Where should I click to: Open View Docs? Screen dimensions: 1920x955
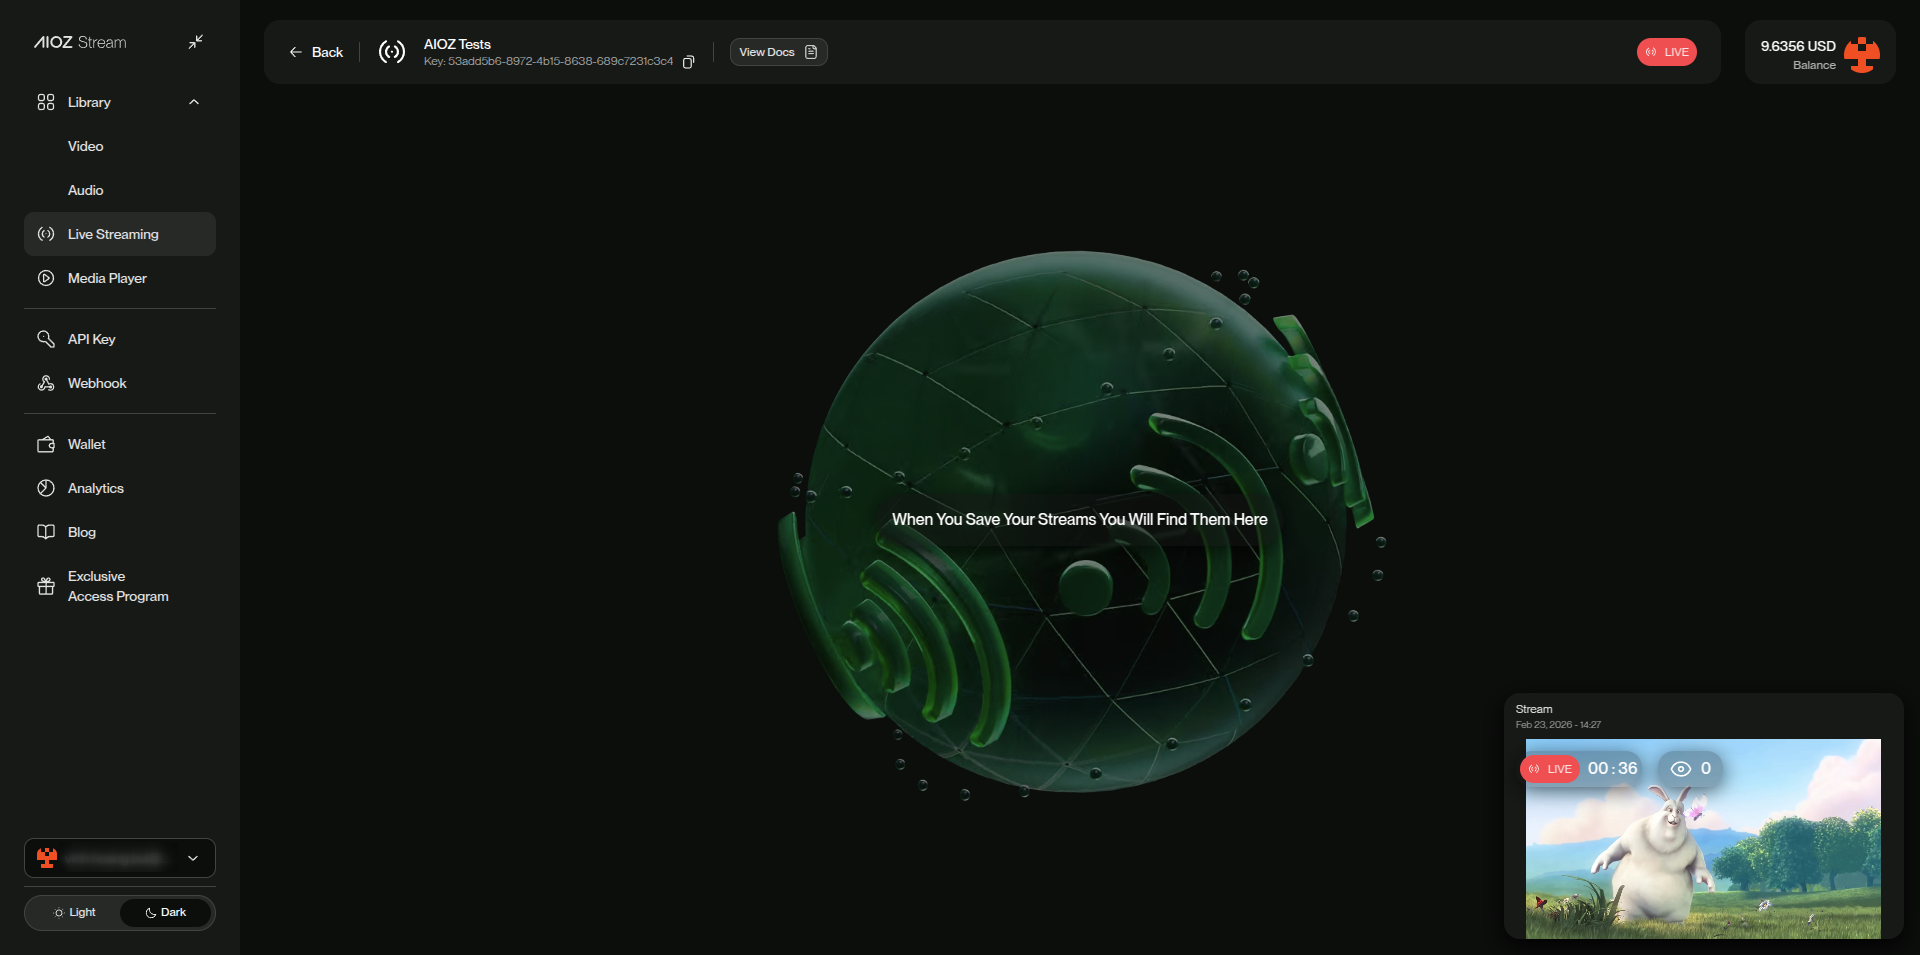(778, 52)
